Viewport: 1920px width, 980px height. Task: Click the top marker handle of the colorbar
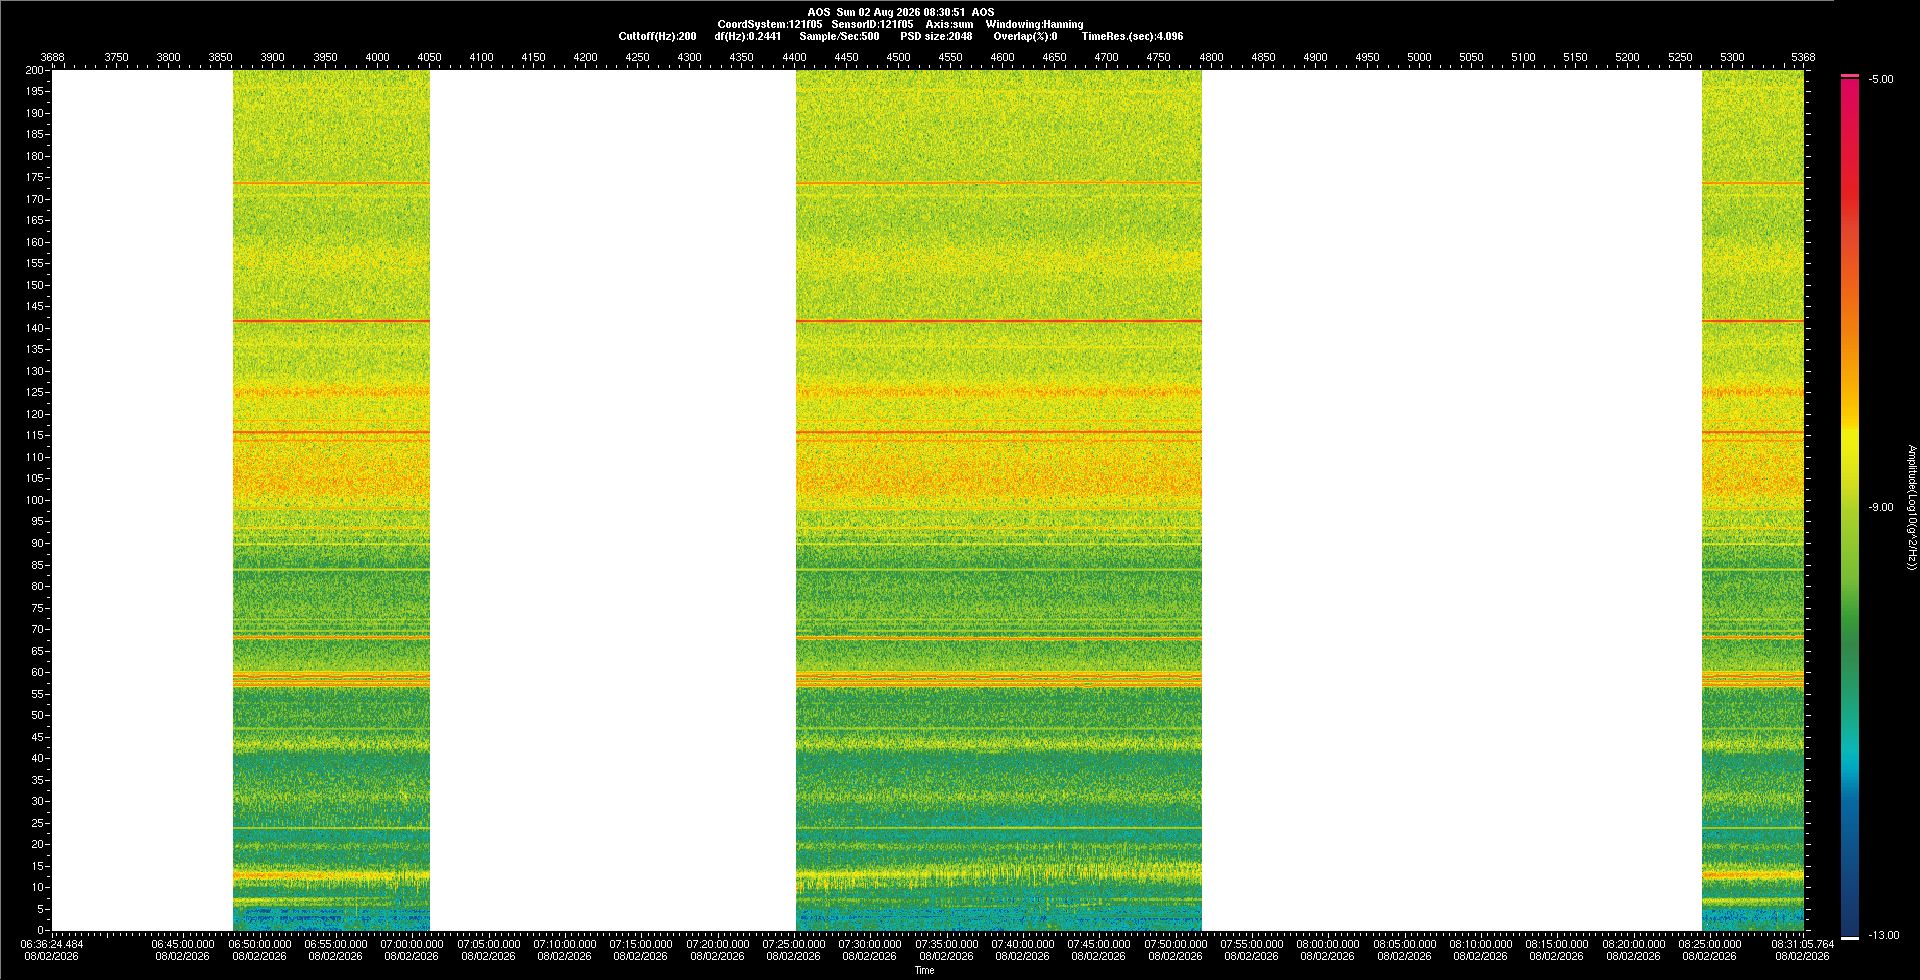pyautogui.click(x=1850, y=76)
